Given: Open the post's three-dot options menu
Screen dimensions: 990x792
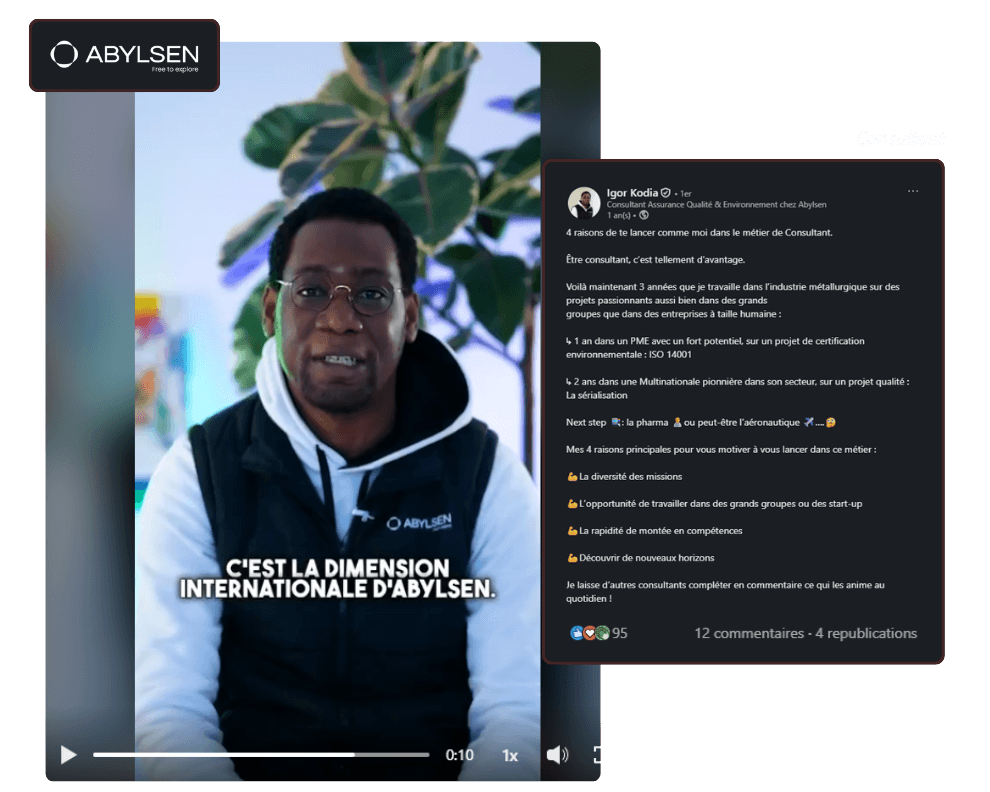Looking at the screenshot, I should point(912,191).
